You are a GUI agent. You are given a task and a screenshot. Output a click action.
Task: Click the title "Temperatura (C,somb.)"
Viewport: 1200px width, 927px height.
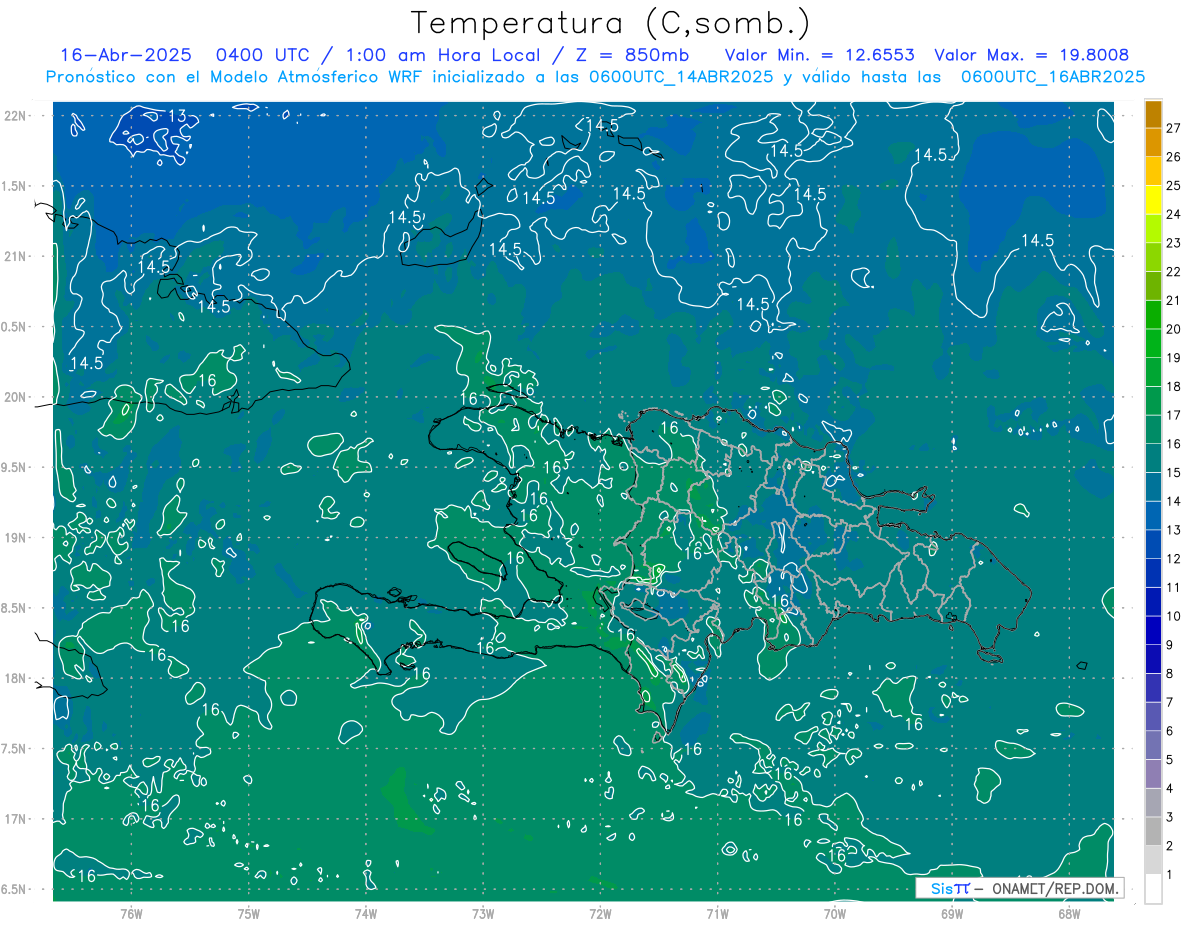click(x=611, y=24)
